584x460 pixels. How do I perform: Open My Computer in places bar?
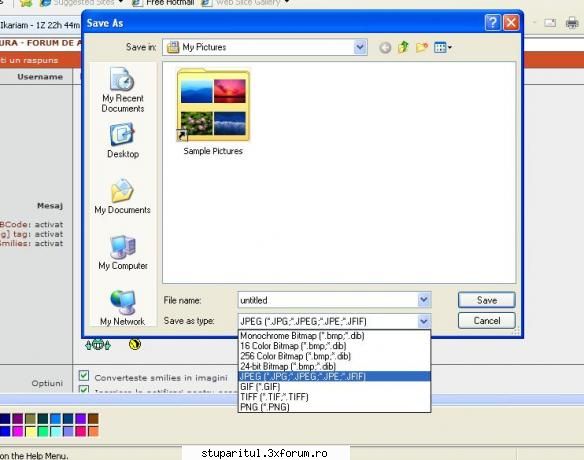coord(123,253)
